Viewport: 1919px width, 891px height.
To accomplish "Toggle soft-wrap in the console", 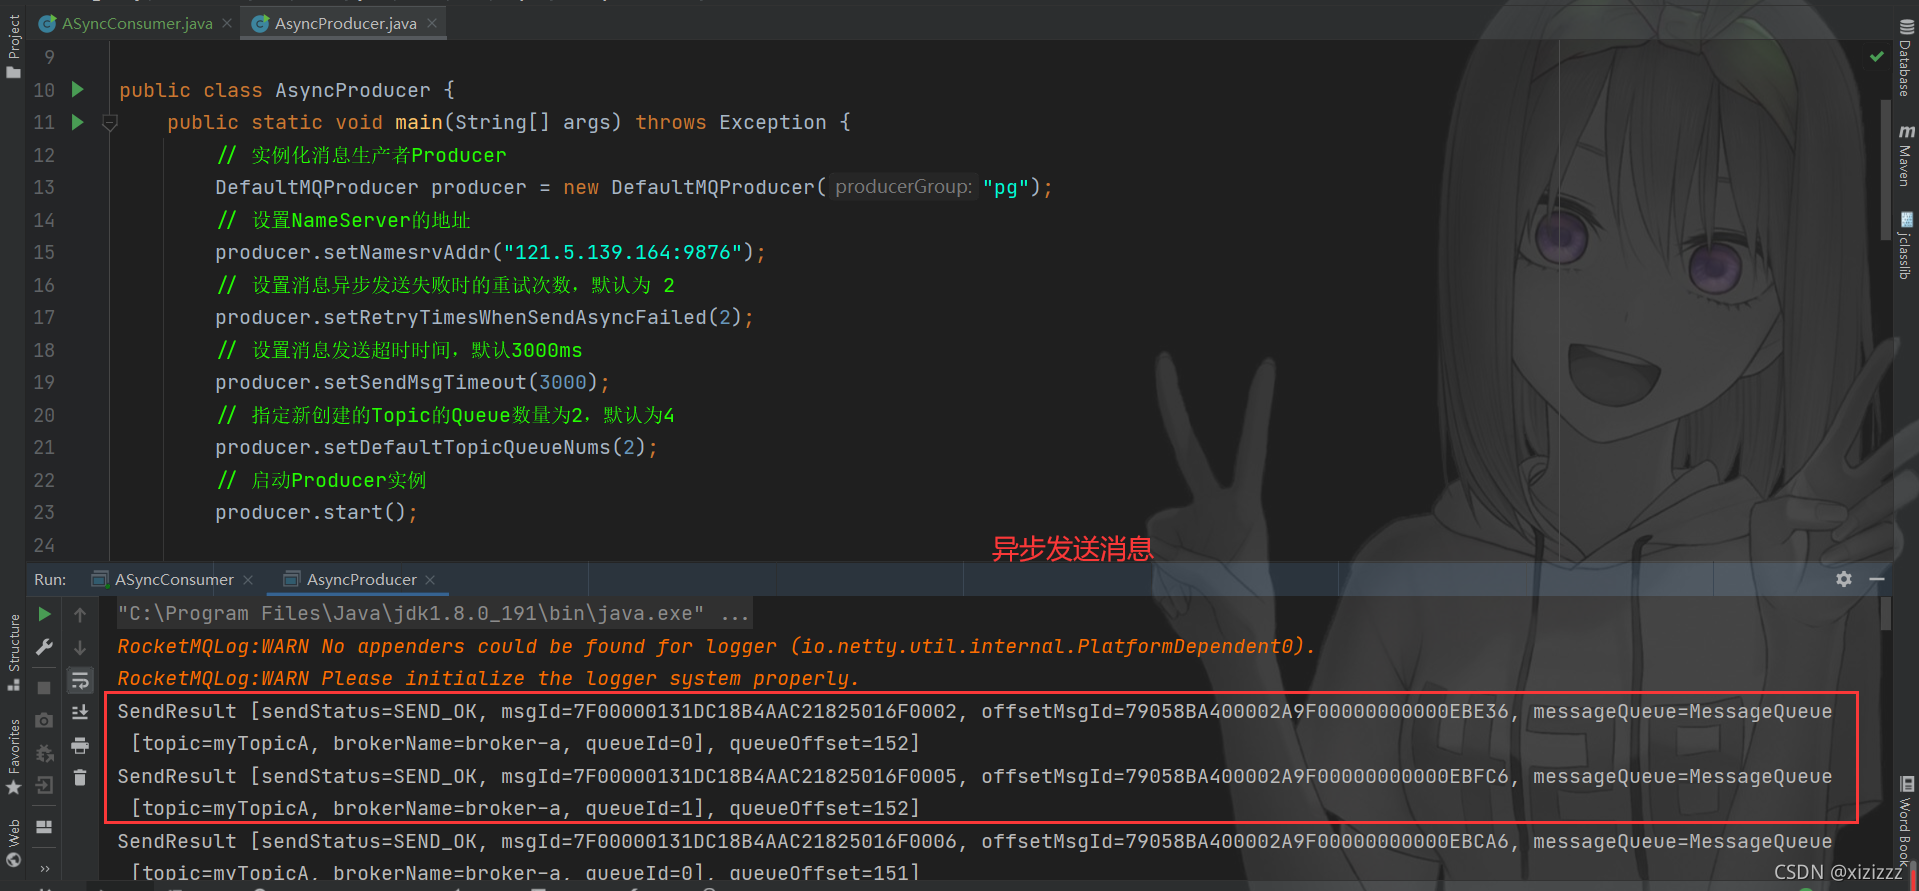I will point(80,681).
